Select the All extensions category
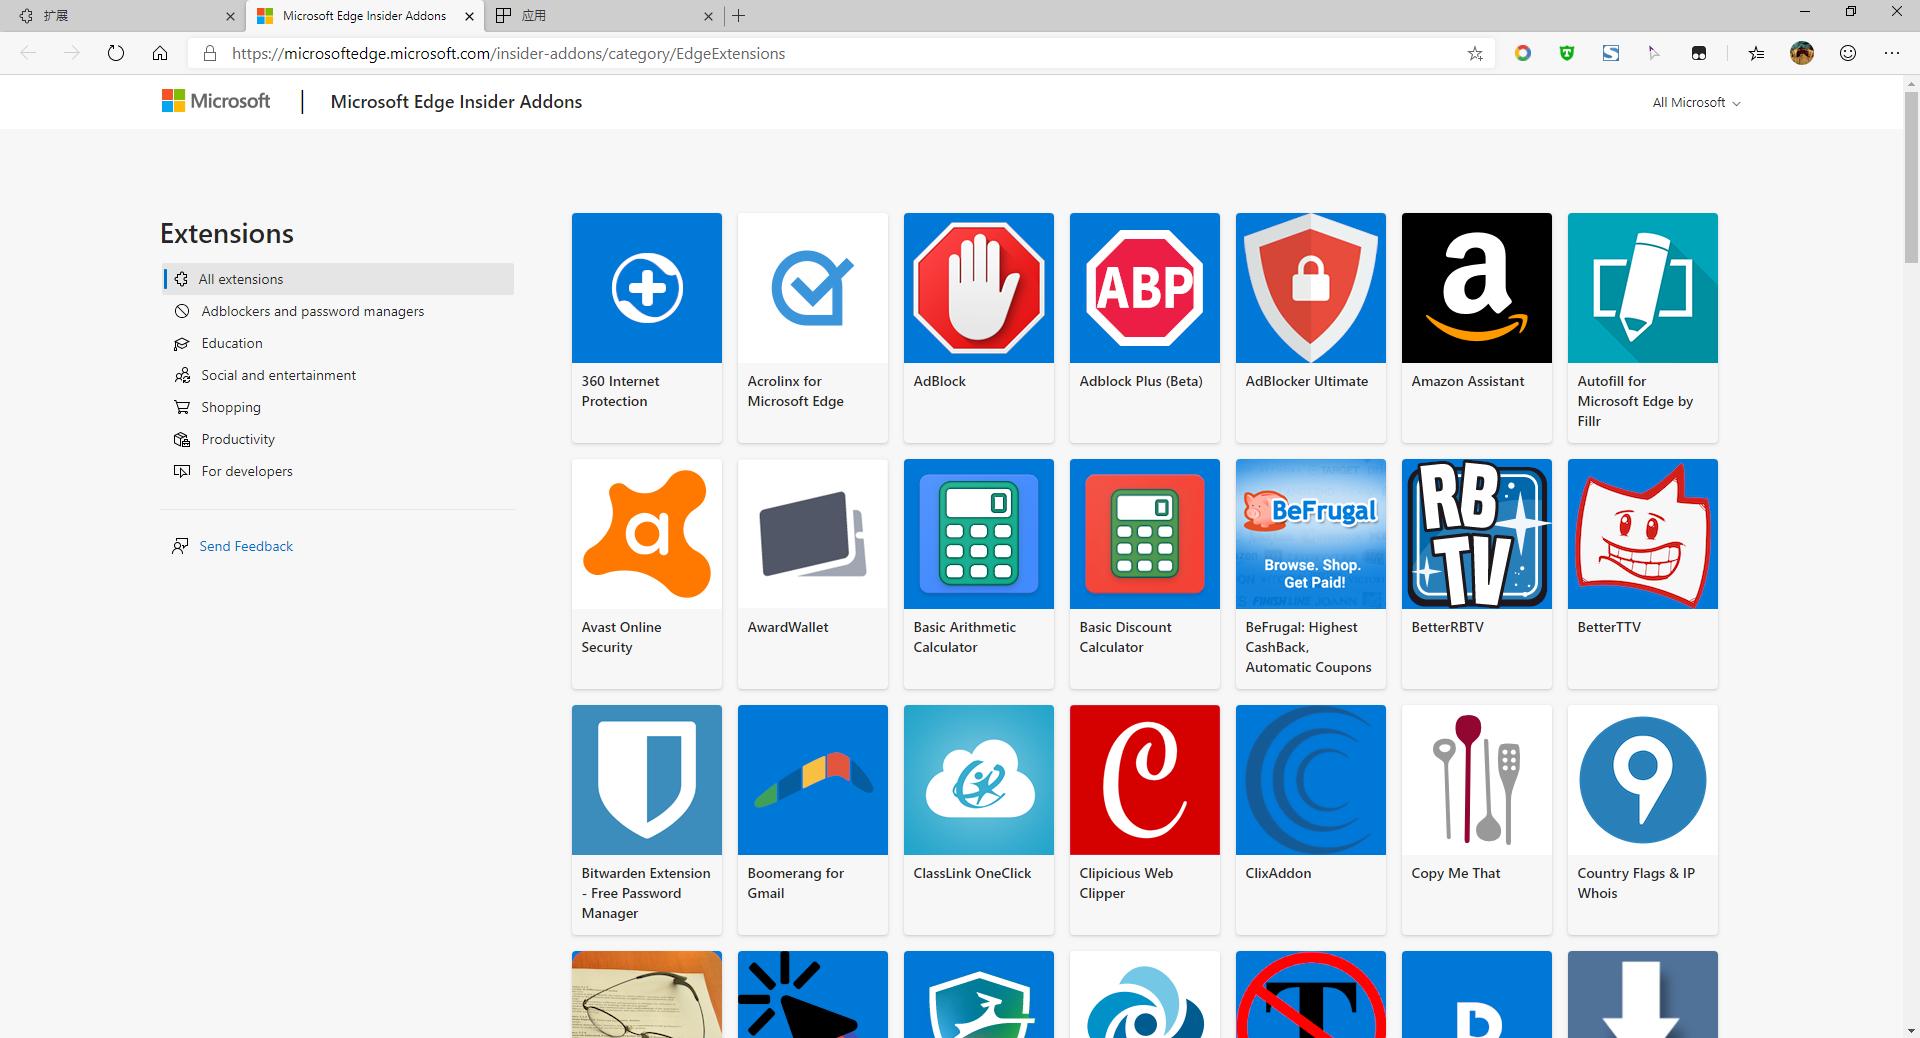Viewport: 1920px width, 1038px height. click(x=339, y=279)
